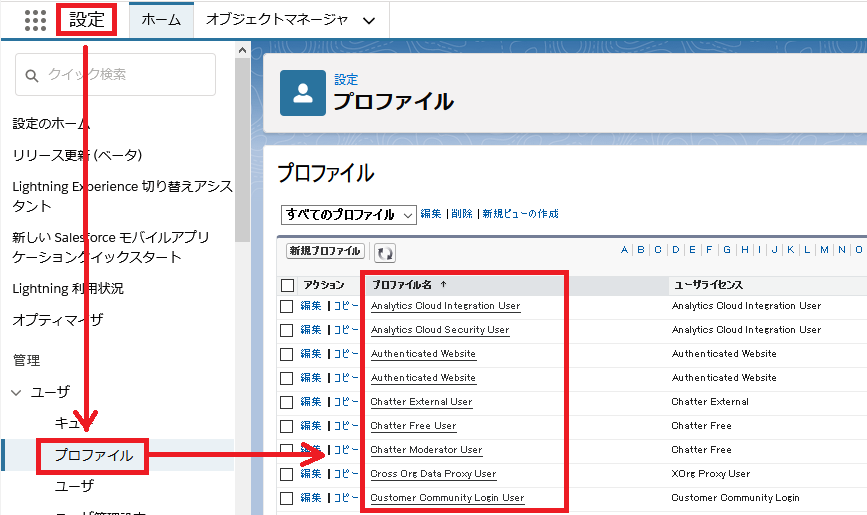Viewport: 867px width, 515px height.
Task: Expand the オブジェクトマネージャ tab chevron
Action: (x=369, y=20)
